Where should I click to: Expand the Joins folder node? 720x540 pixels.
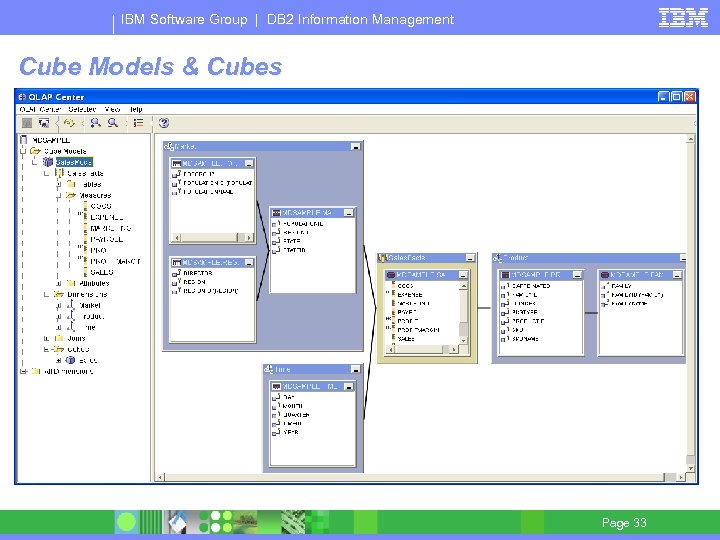pos(46,338)
